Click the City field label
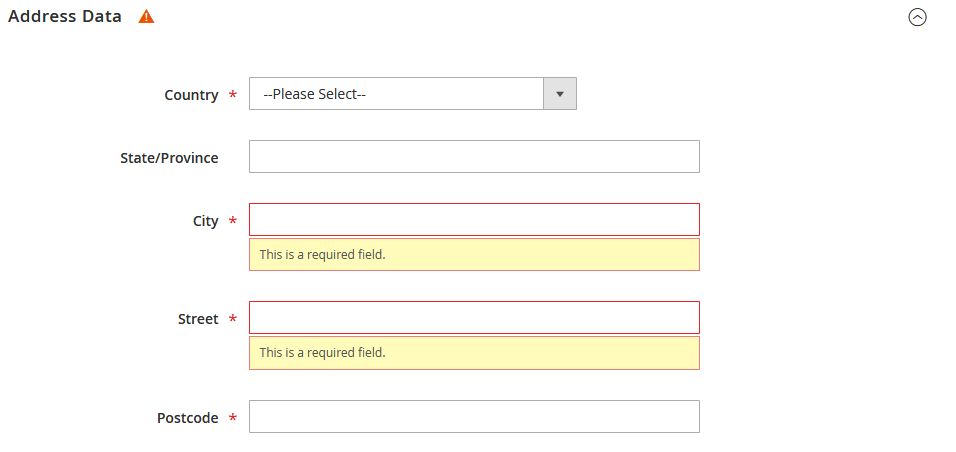Viewport: 956px width, 452px height. pos(205,221)
